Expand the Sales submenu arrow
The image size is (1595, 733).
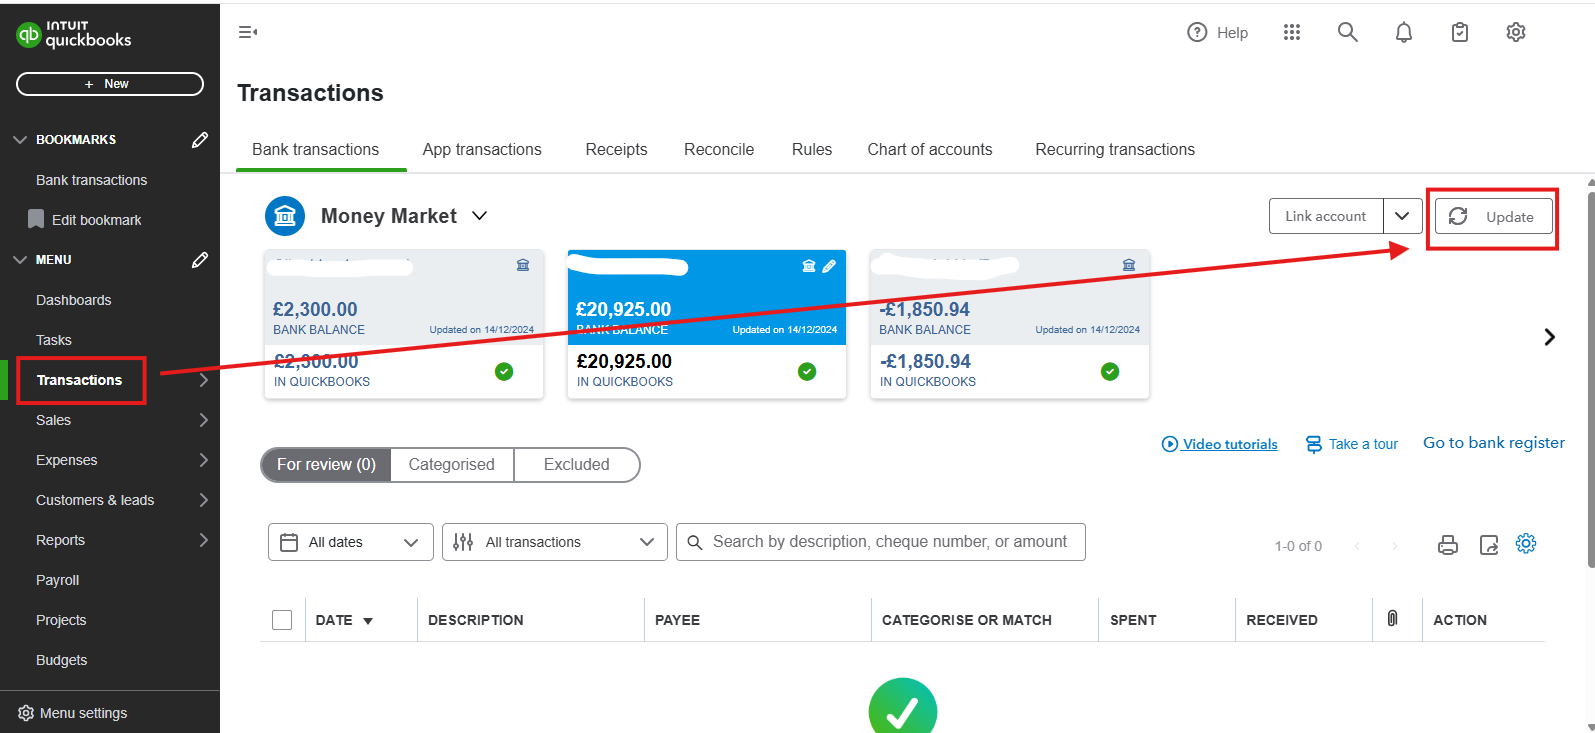tap(203, 420)
